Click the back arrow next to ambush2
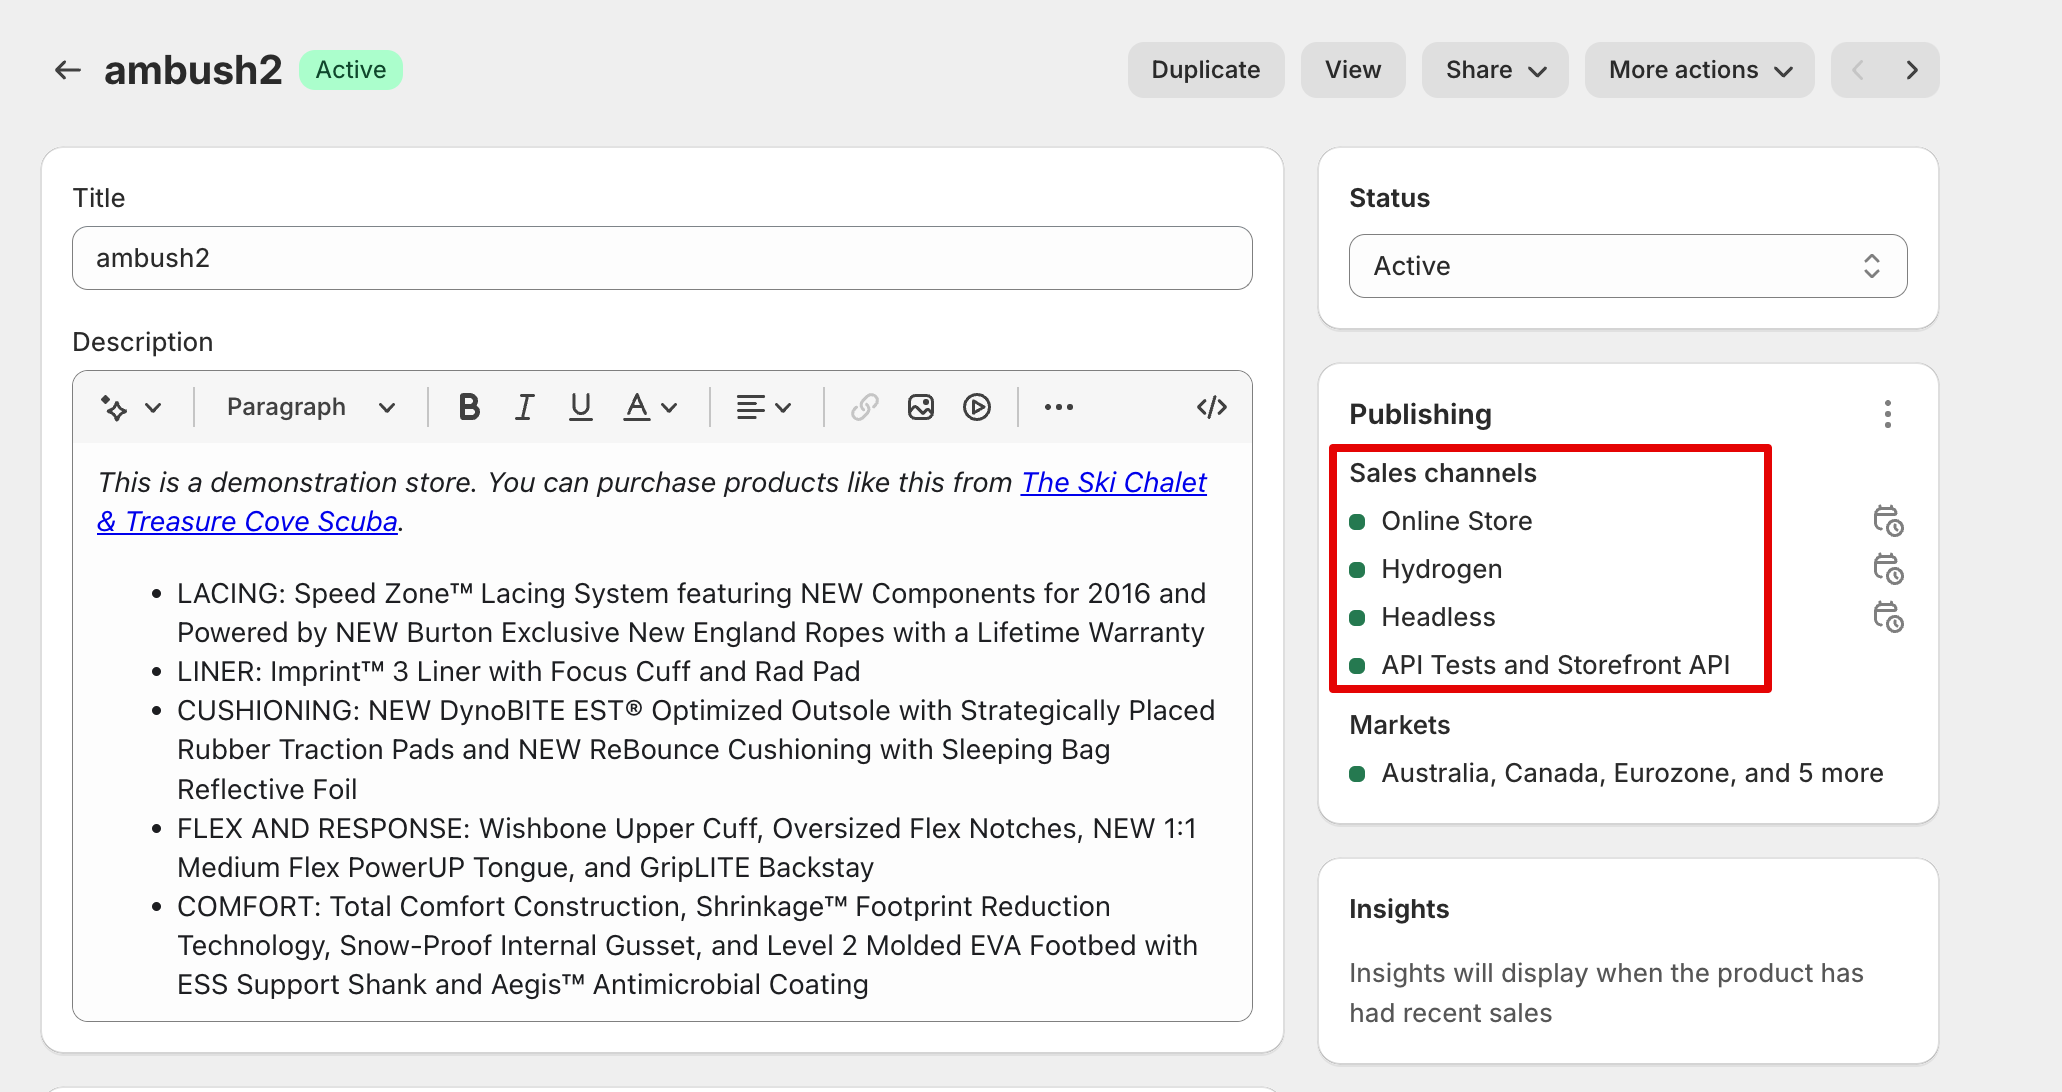 (67, 70)
